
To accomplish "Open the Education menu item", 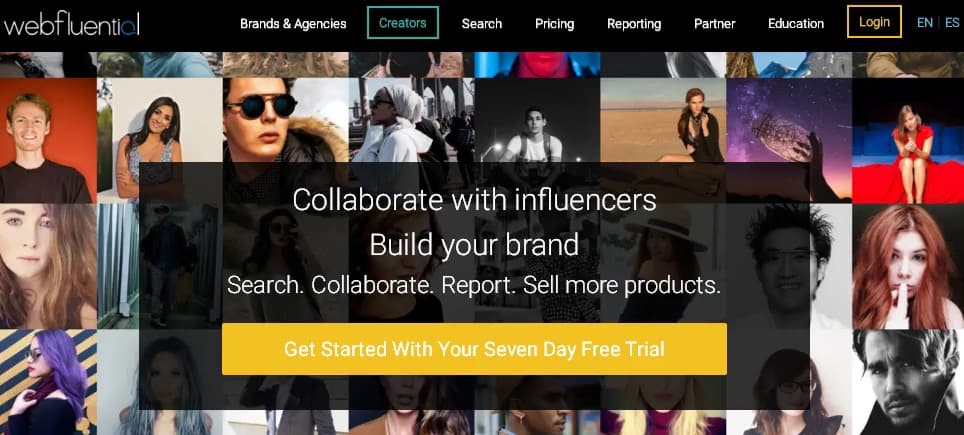I will click(x=796, y=24).
